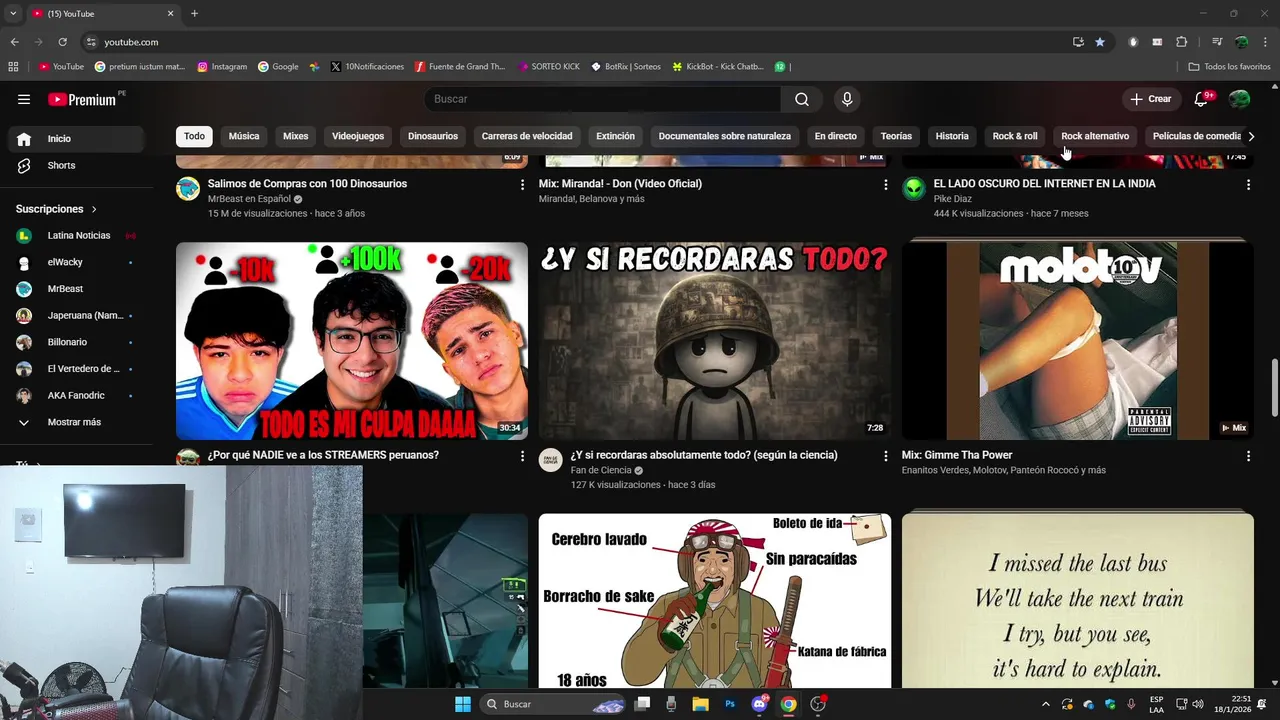Open options for Mix: Gimme Tha Power
Image resolution: width=1280 pixels, height=720 pixels.
(x=1248, y=456)
